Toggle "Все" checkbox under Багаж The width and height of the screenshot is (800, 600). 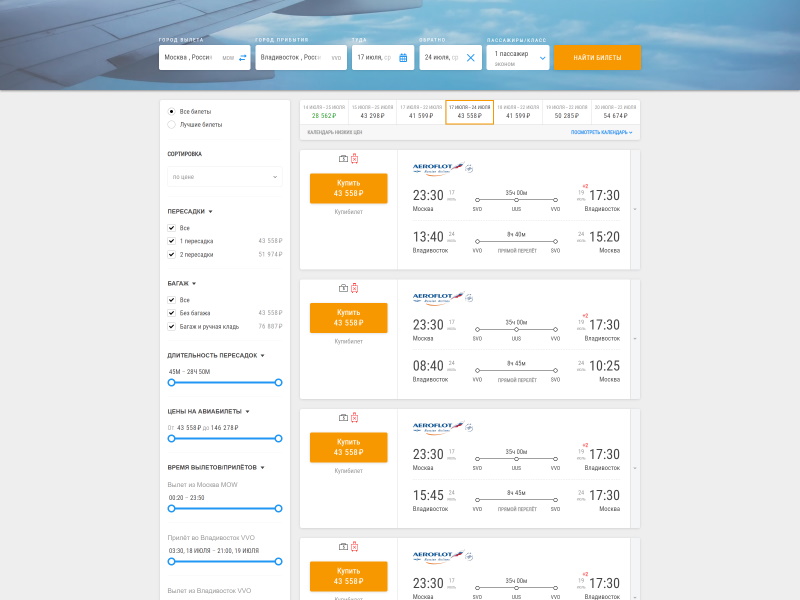(171, 300)
